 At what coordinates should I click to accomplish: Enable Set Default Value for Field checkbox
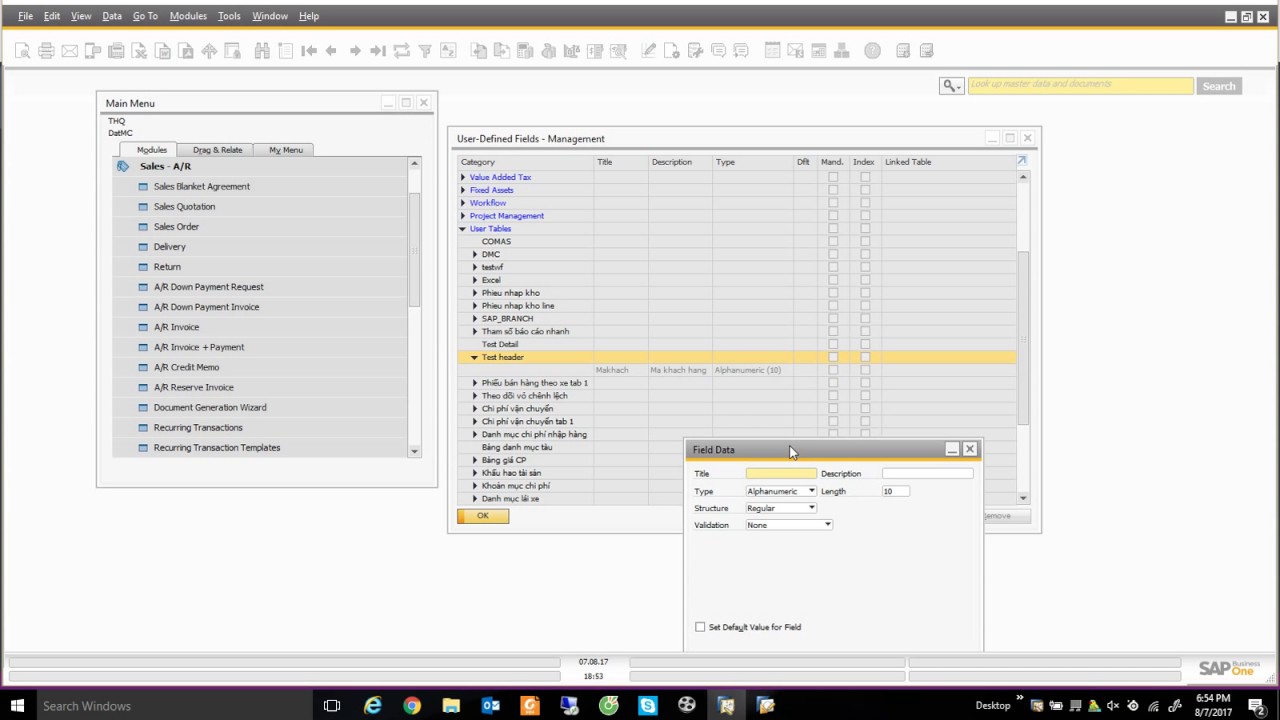[700, 627]
